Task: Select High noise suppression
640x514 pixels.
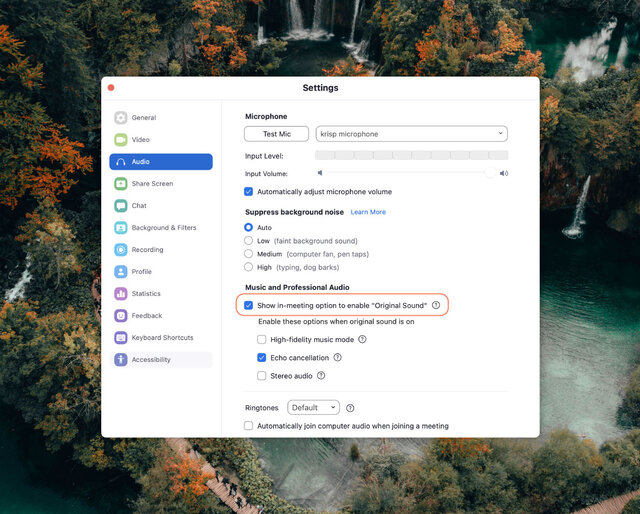Action: click(x=248, y=267)
